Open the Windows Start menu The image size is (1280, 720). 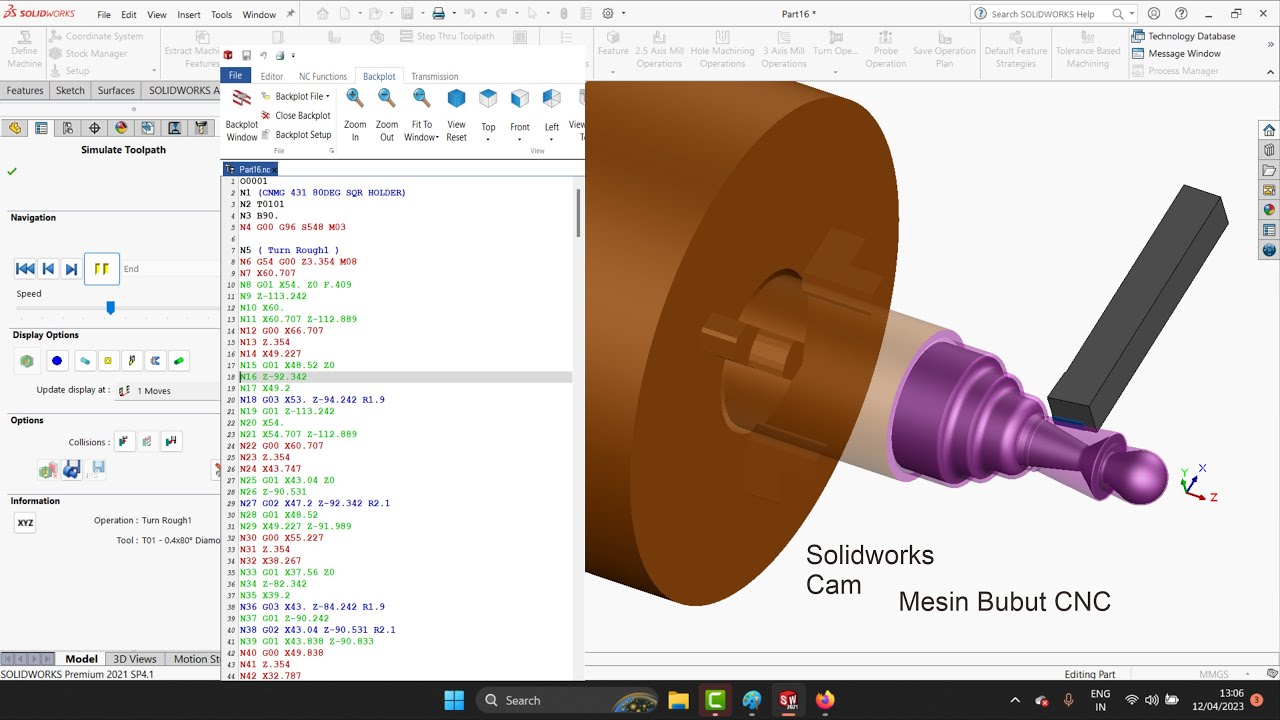click(454, 700)
